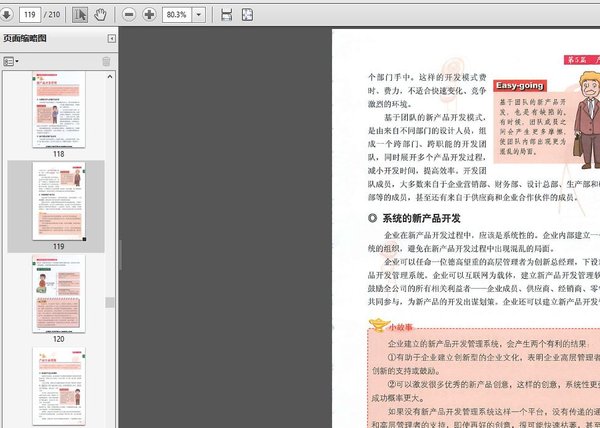Go to next page arrow button
Image resolution: width=600 pixels, height=428 pixels.
[x=5, y=15]
